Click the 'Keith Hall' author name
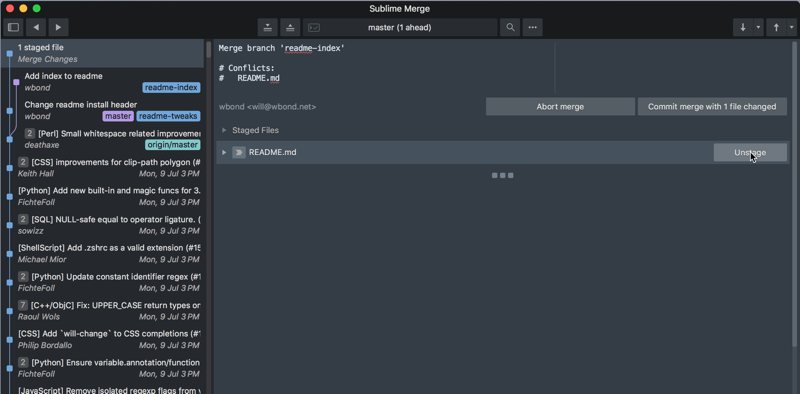 [x=36, y=174]
